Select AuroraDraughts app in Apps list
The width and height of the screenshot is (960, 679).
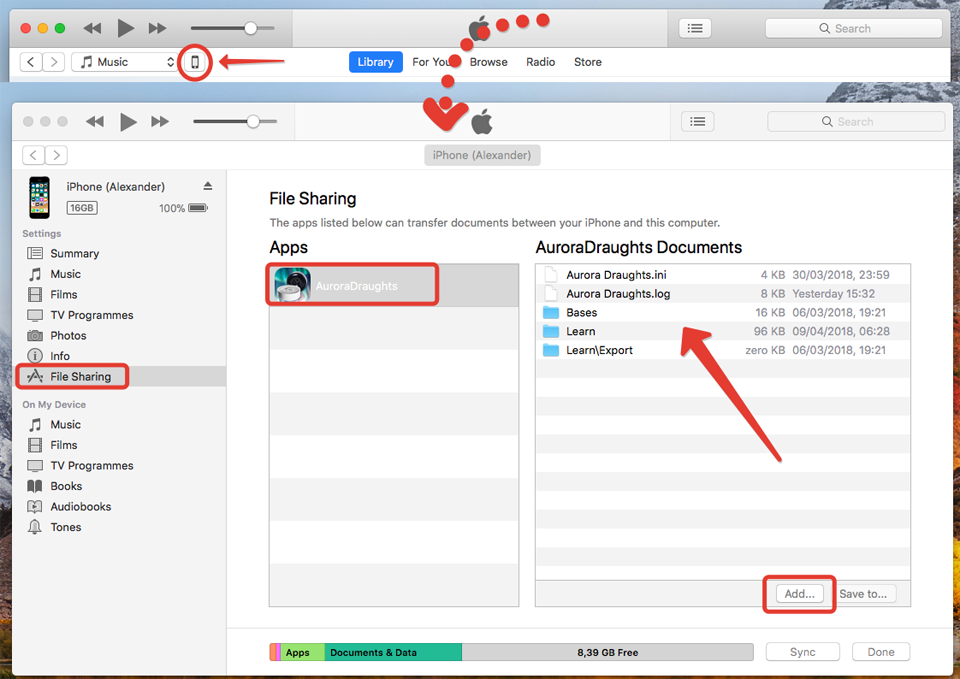click(394, 285)
